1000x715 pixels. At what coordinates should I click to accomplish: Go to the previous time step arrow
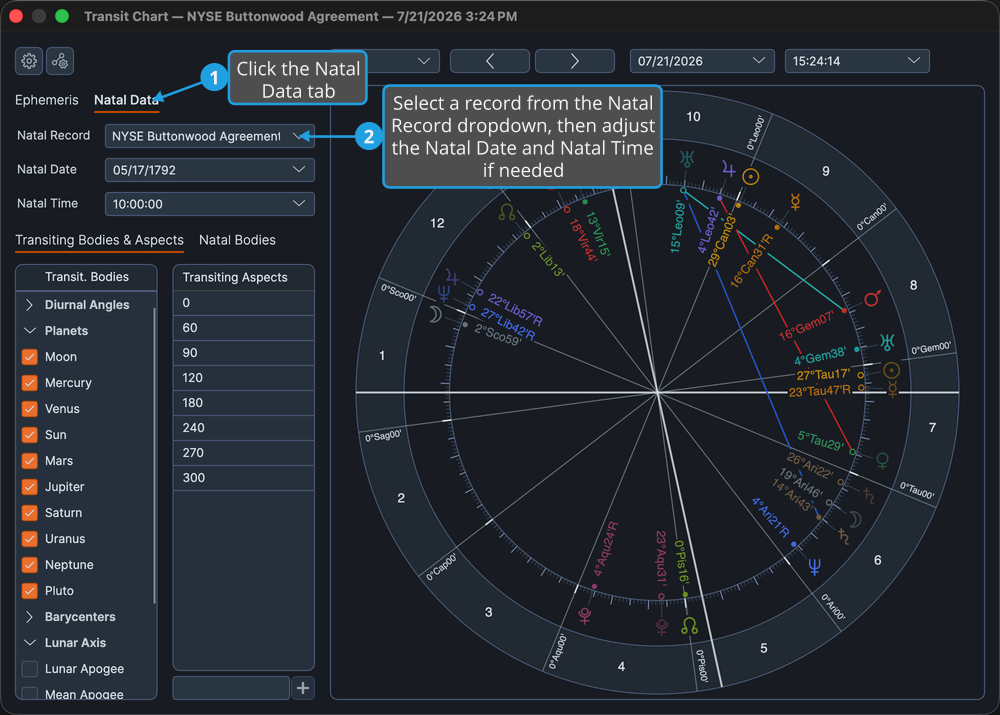pos(490,61)
